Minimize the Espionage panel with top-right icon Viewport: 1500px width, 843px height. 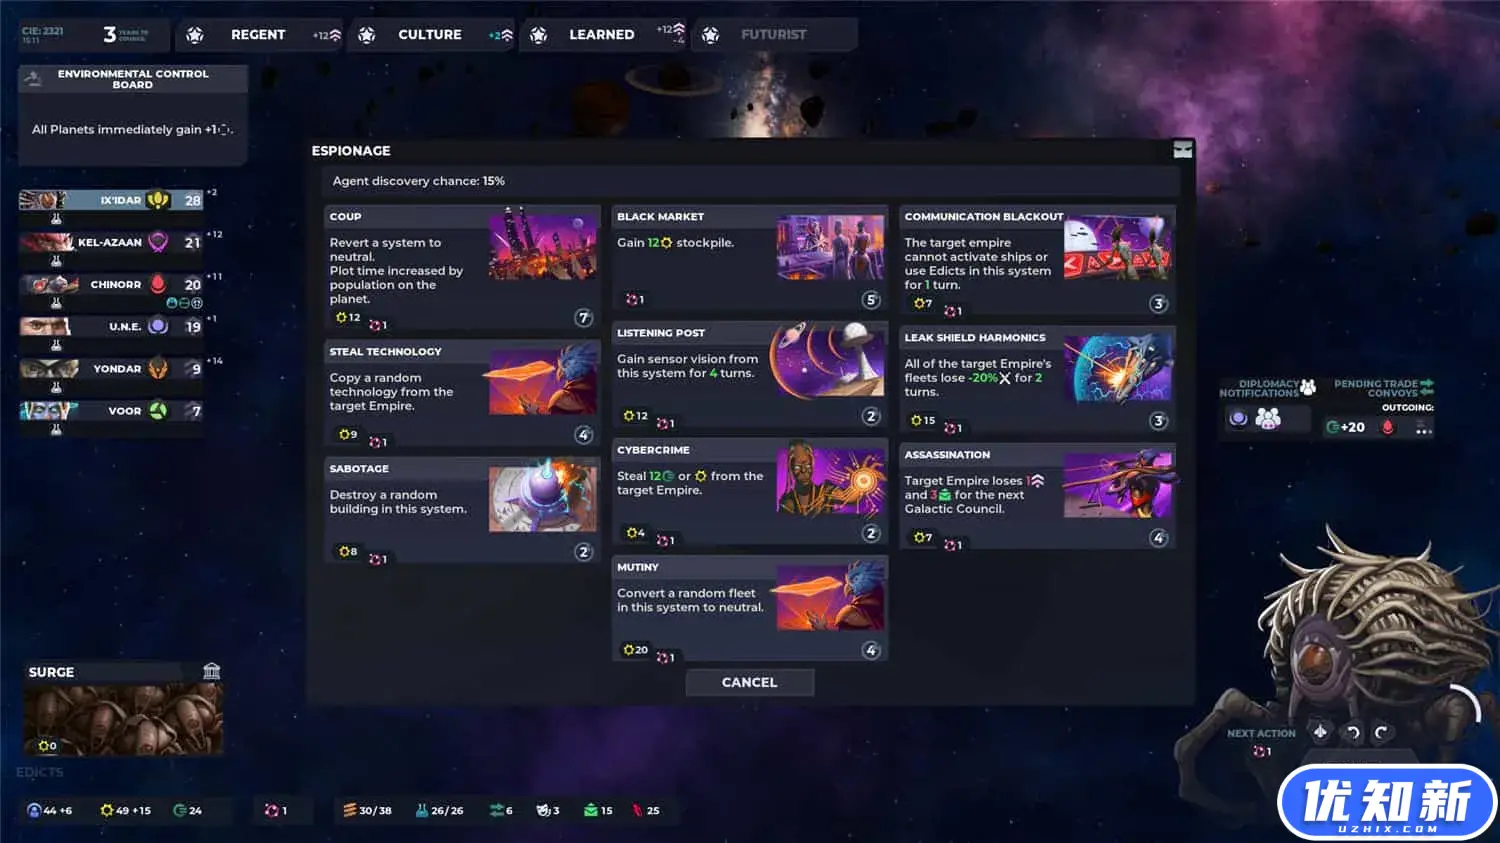click(1182, 150)
